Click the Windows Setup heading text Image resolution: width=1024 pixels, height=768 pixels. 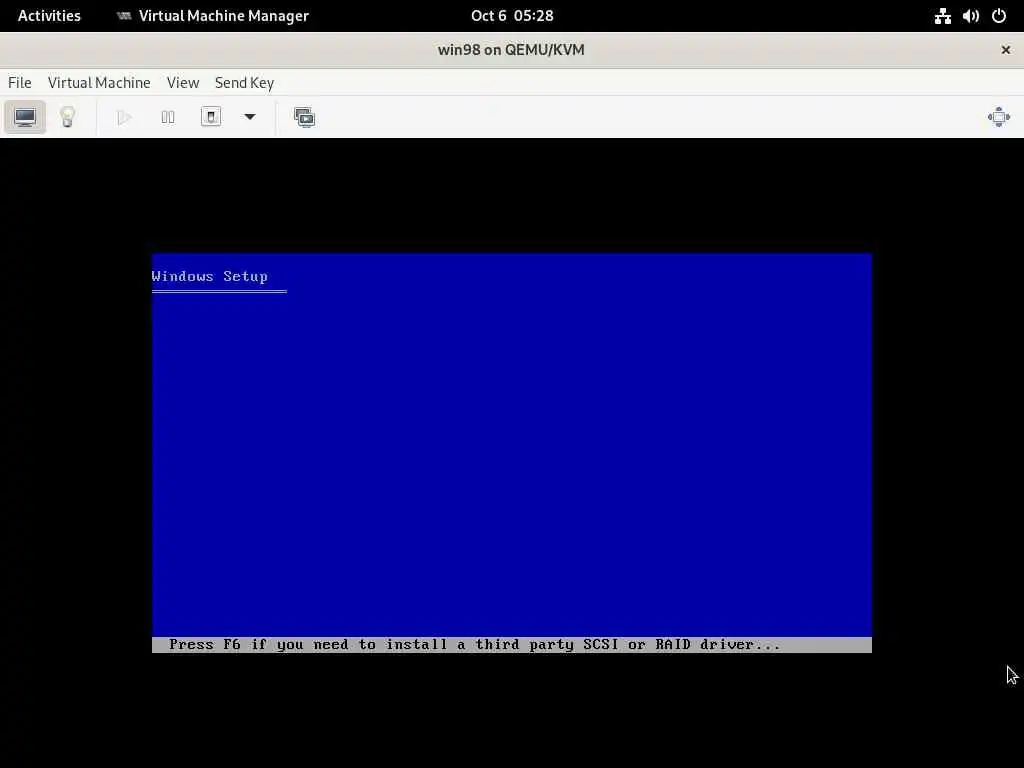click(210, 276)
